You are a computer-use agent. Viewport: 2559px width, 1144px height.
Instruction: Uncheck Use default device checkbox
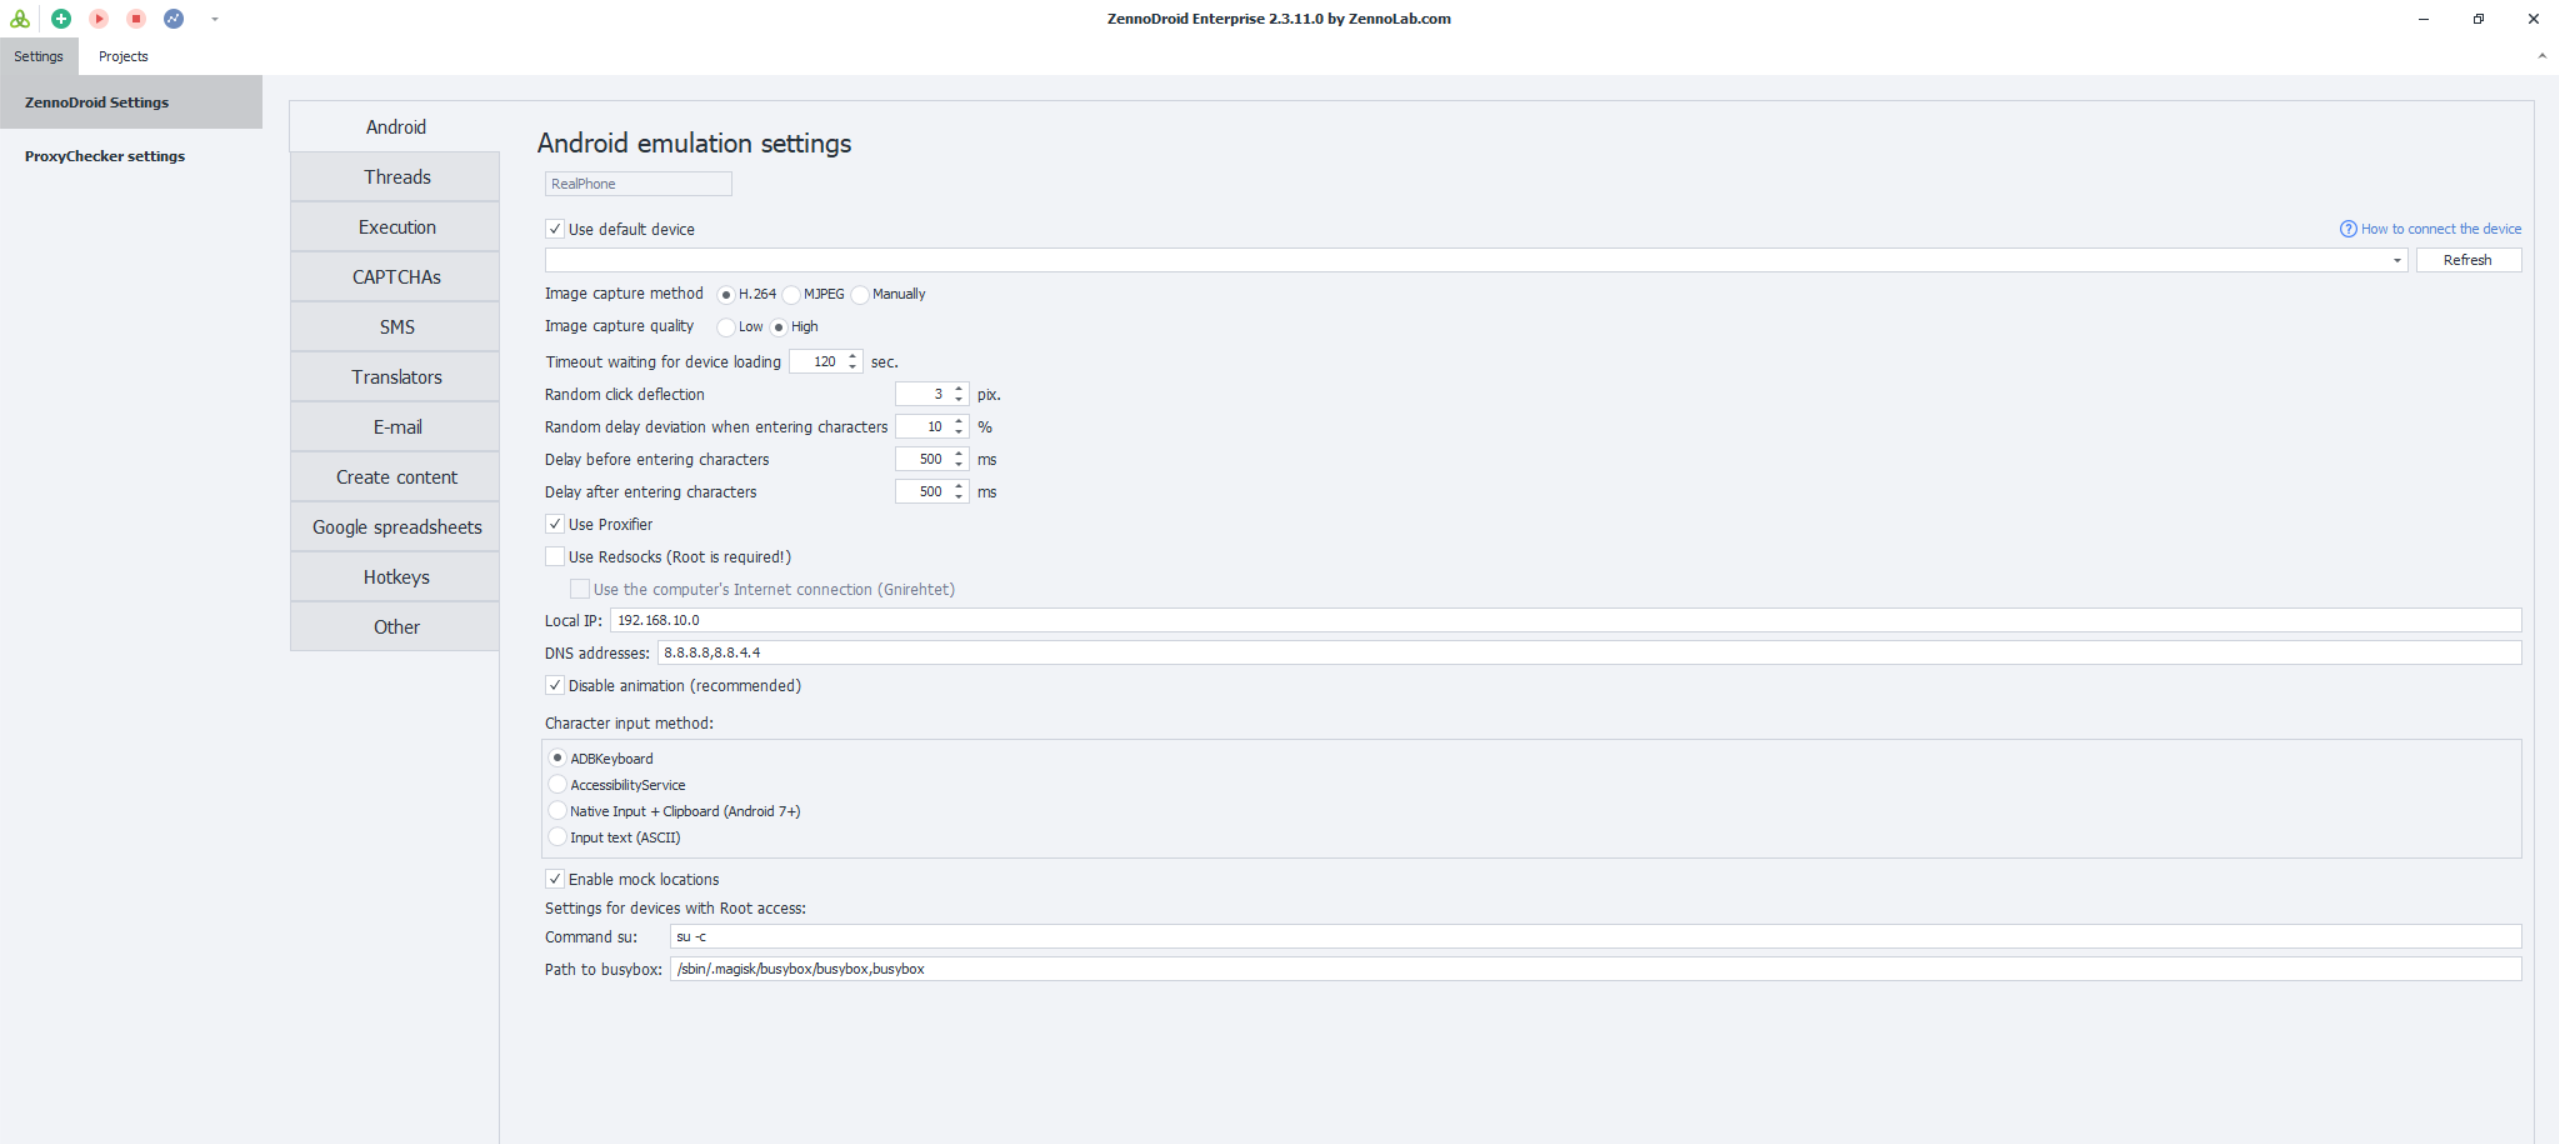pos(555,229)
